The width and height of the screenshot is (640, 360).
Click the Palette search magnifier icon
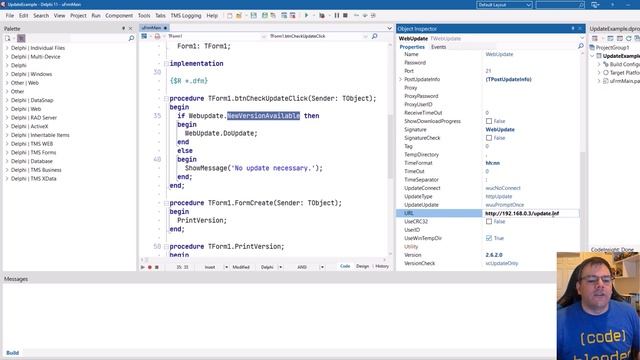(131, 38)
